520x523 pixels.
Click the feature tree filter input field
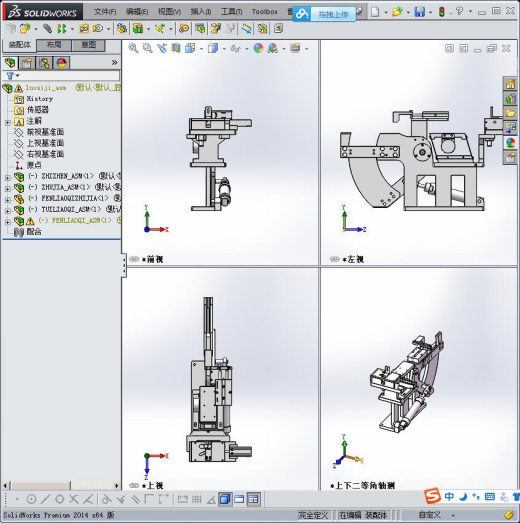pyautogui.click(x=70, y=76)
